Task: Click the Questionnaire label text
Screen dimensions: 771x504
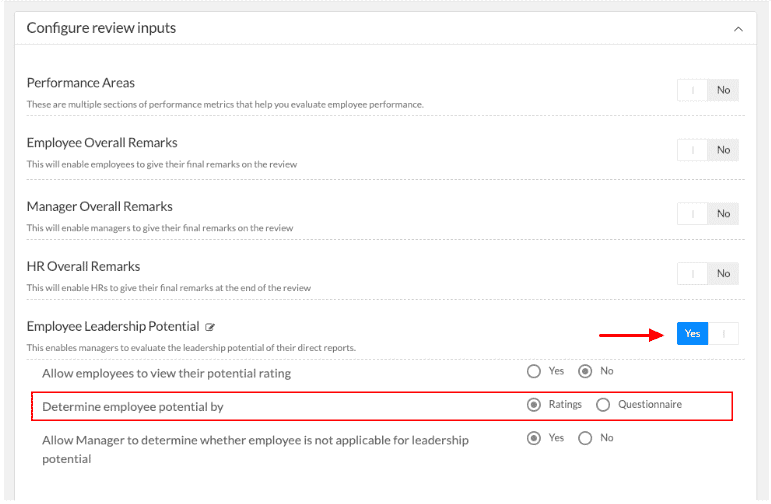Action: point(650,404)
